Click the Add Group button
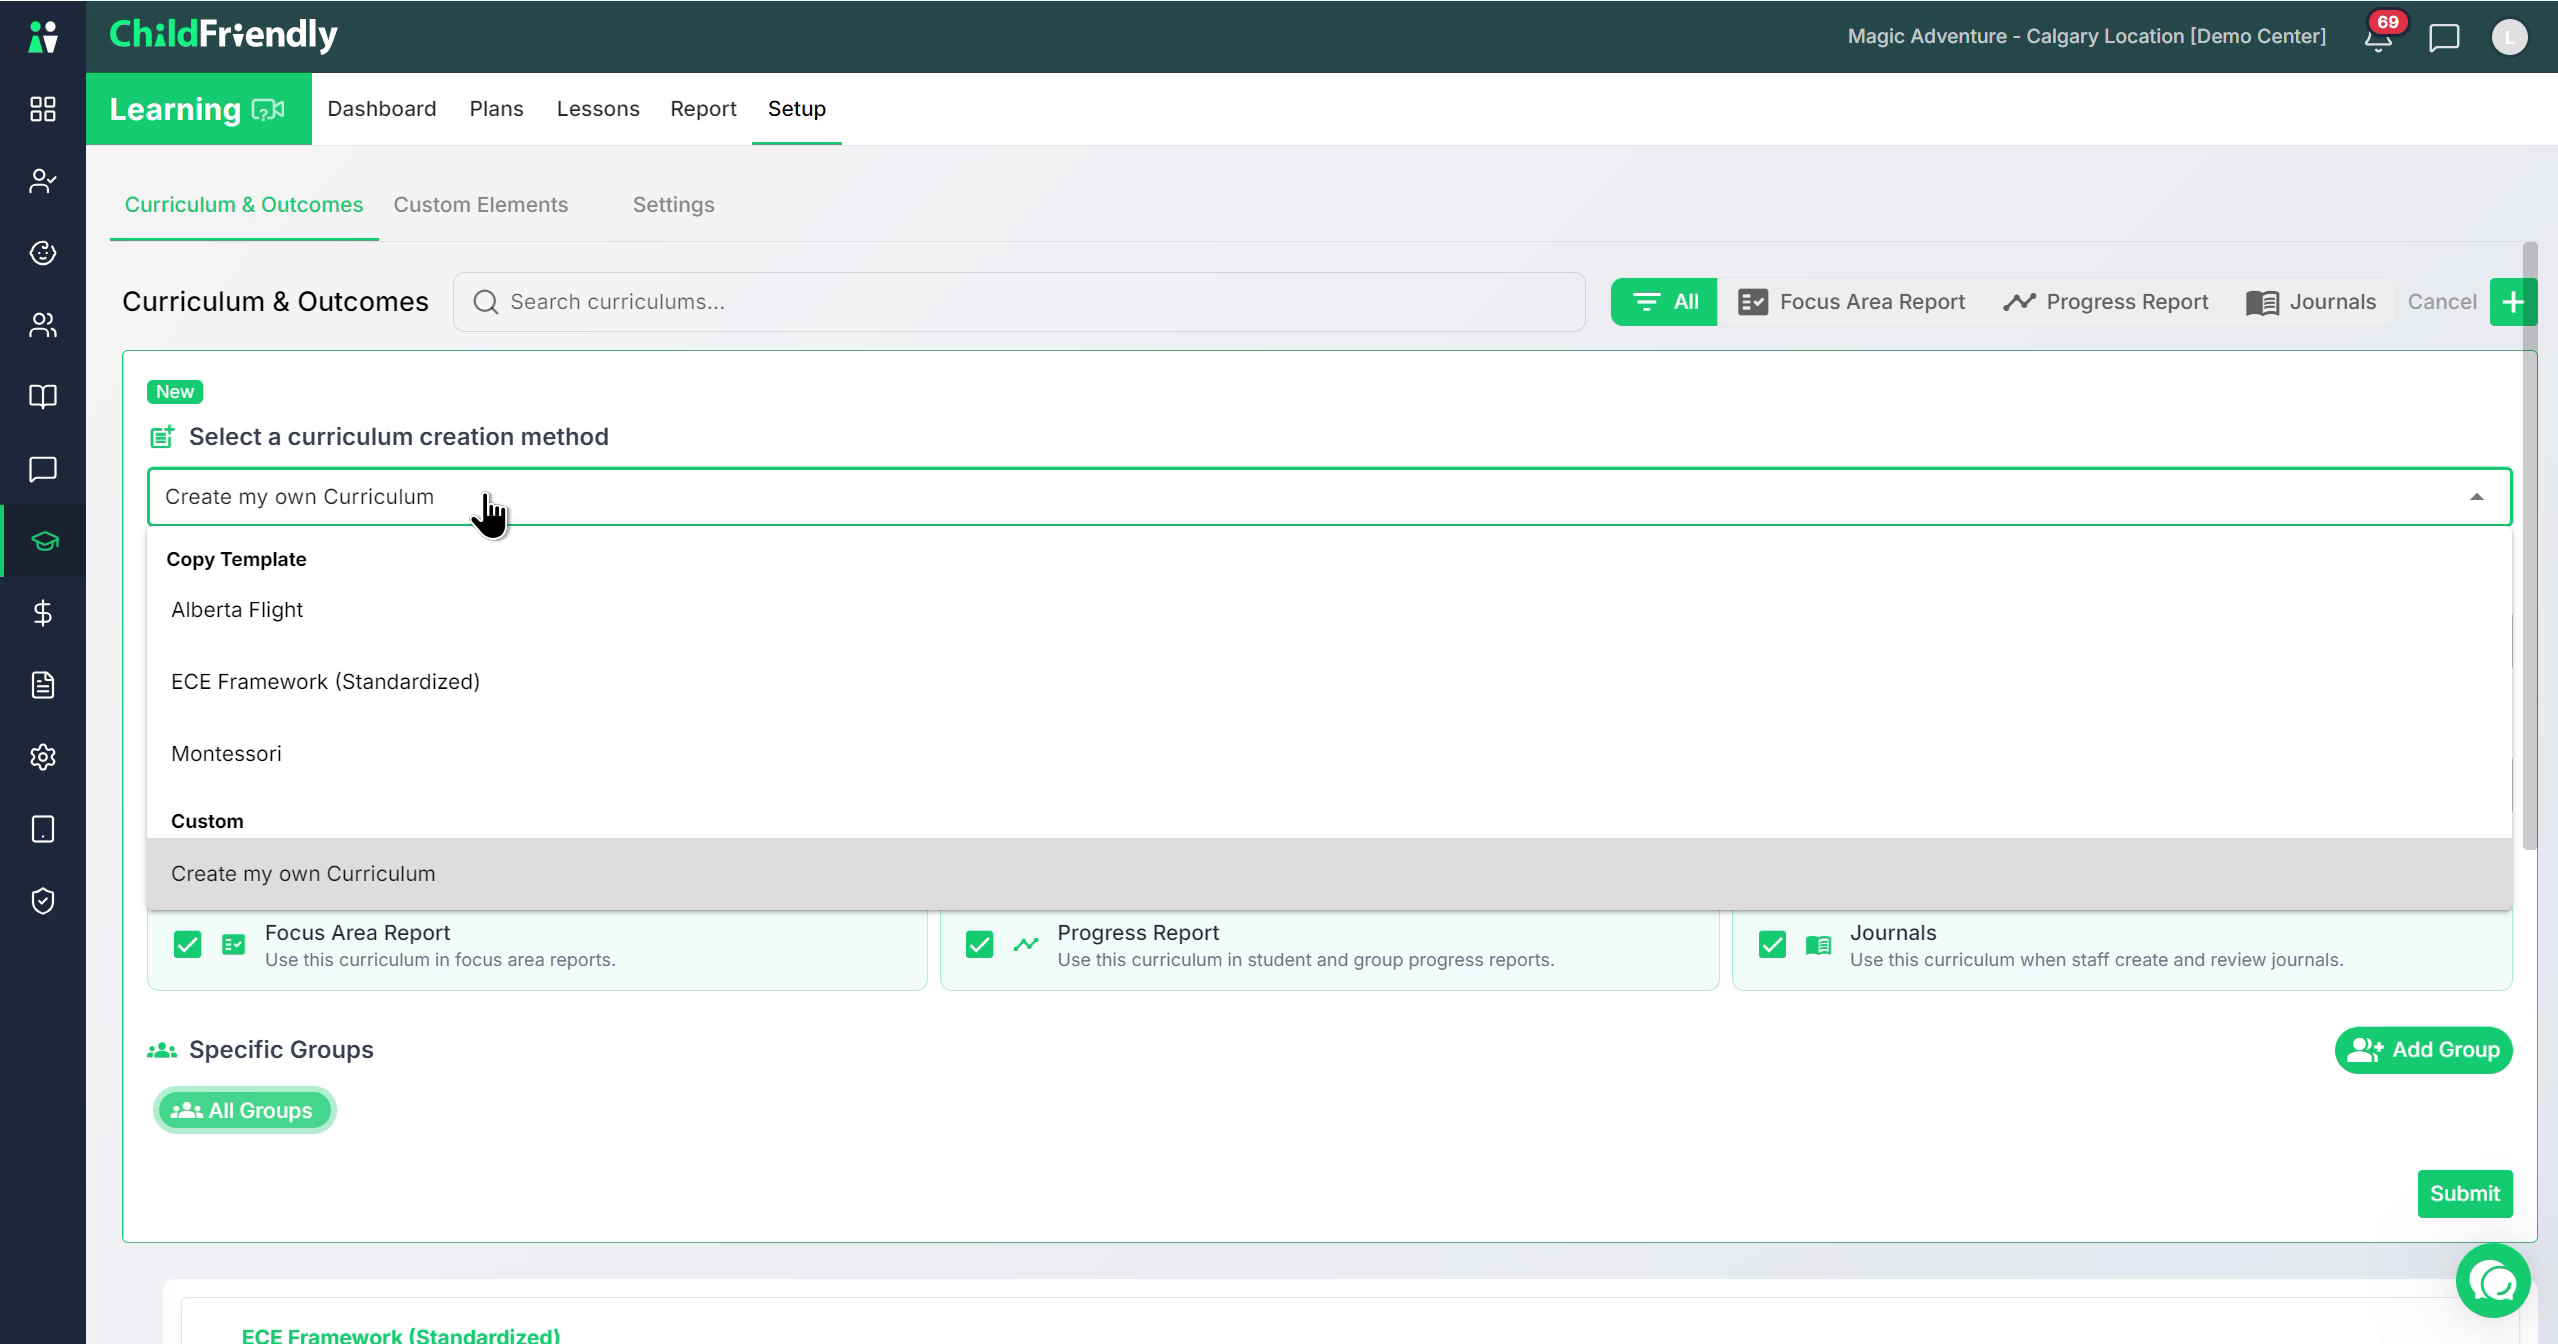 click(2424, 1050)
